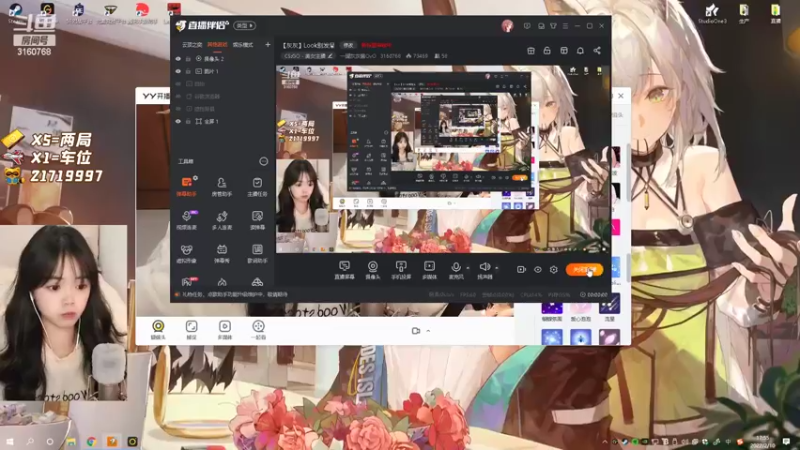Screen dimensions: 800x450
Task: Click the stream title 【灰灰】Look到发呆
Action: (309, 45)
